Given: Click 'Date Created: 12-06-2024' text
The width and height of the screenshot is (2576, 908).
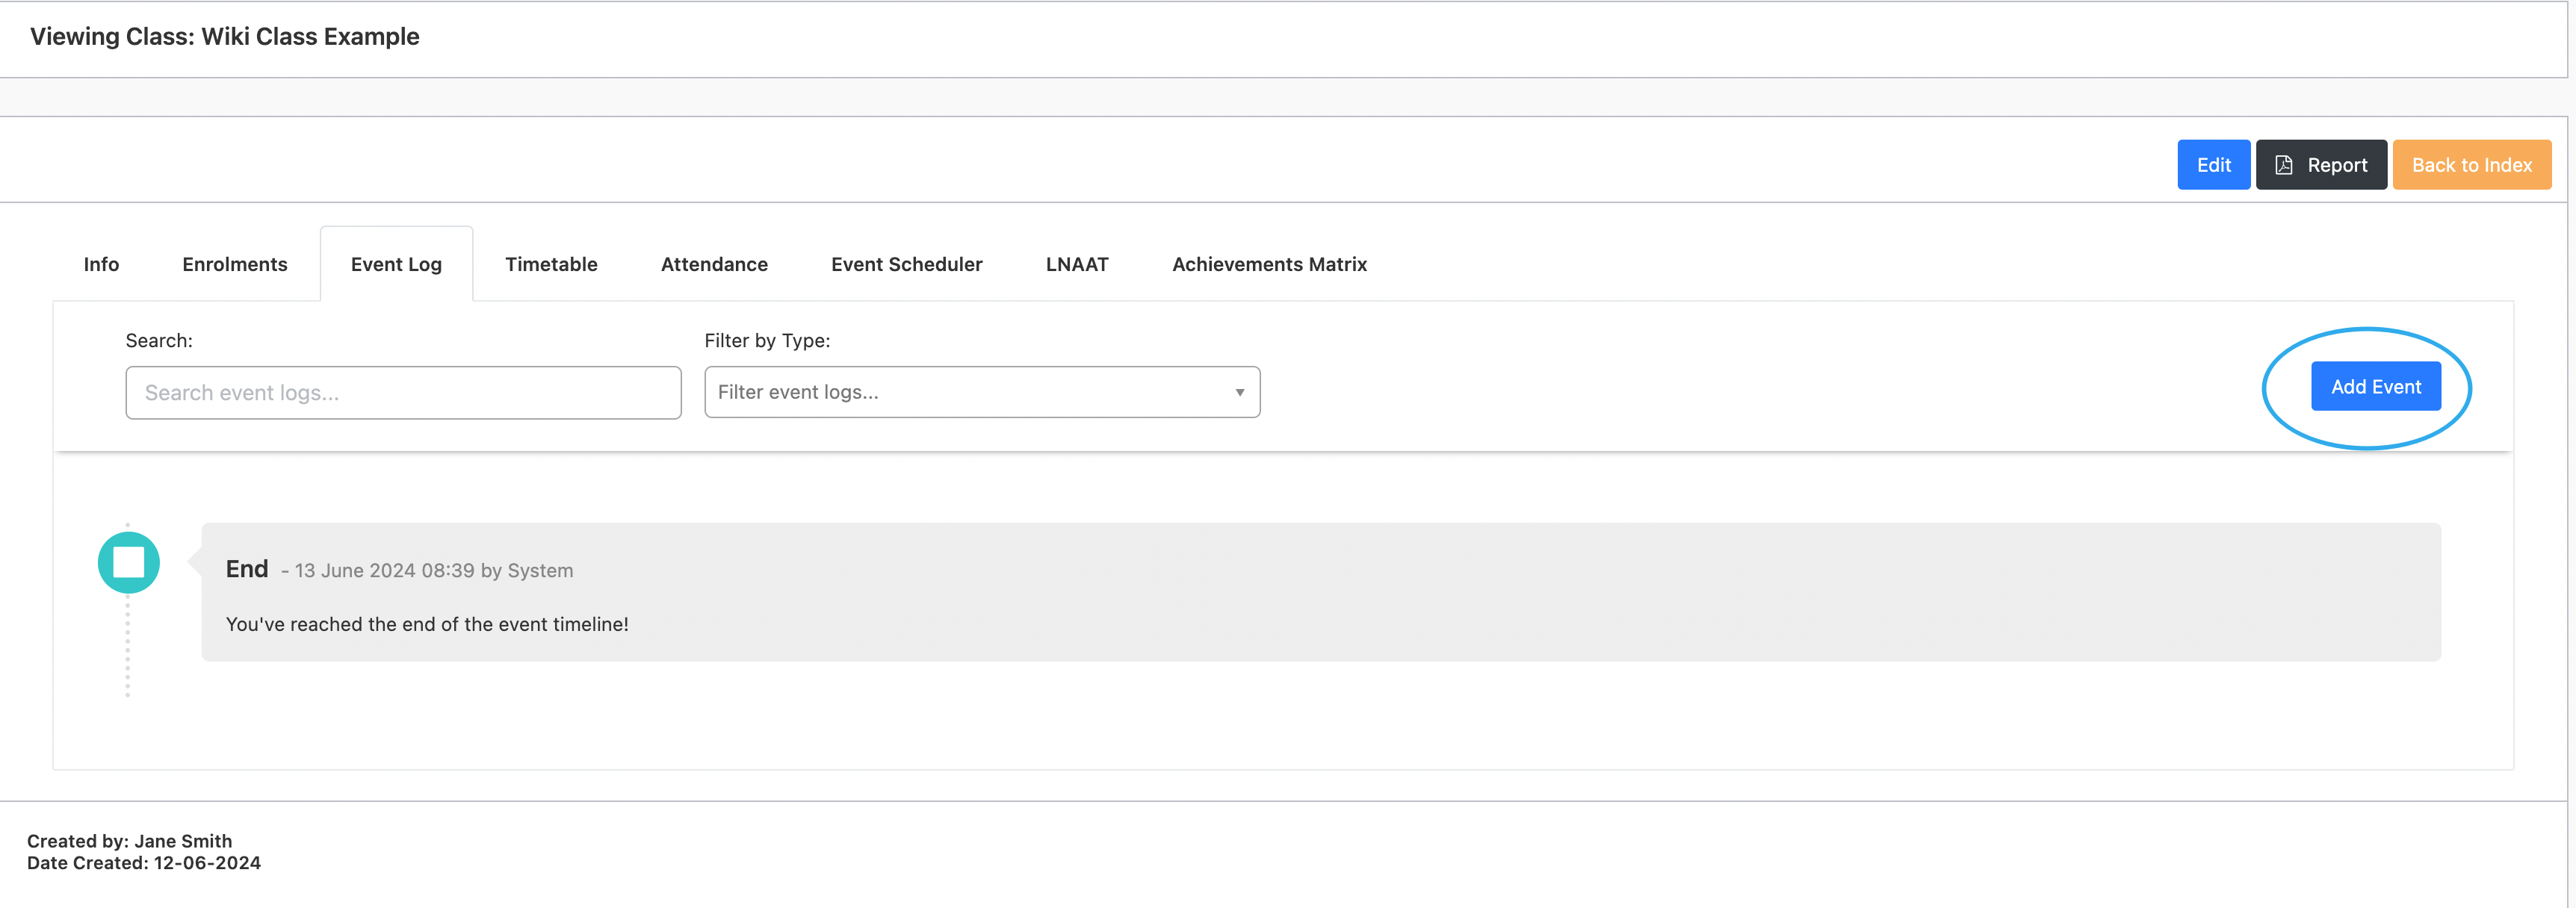Looking at the screenshot, I should [144, 863].
